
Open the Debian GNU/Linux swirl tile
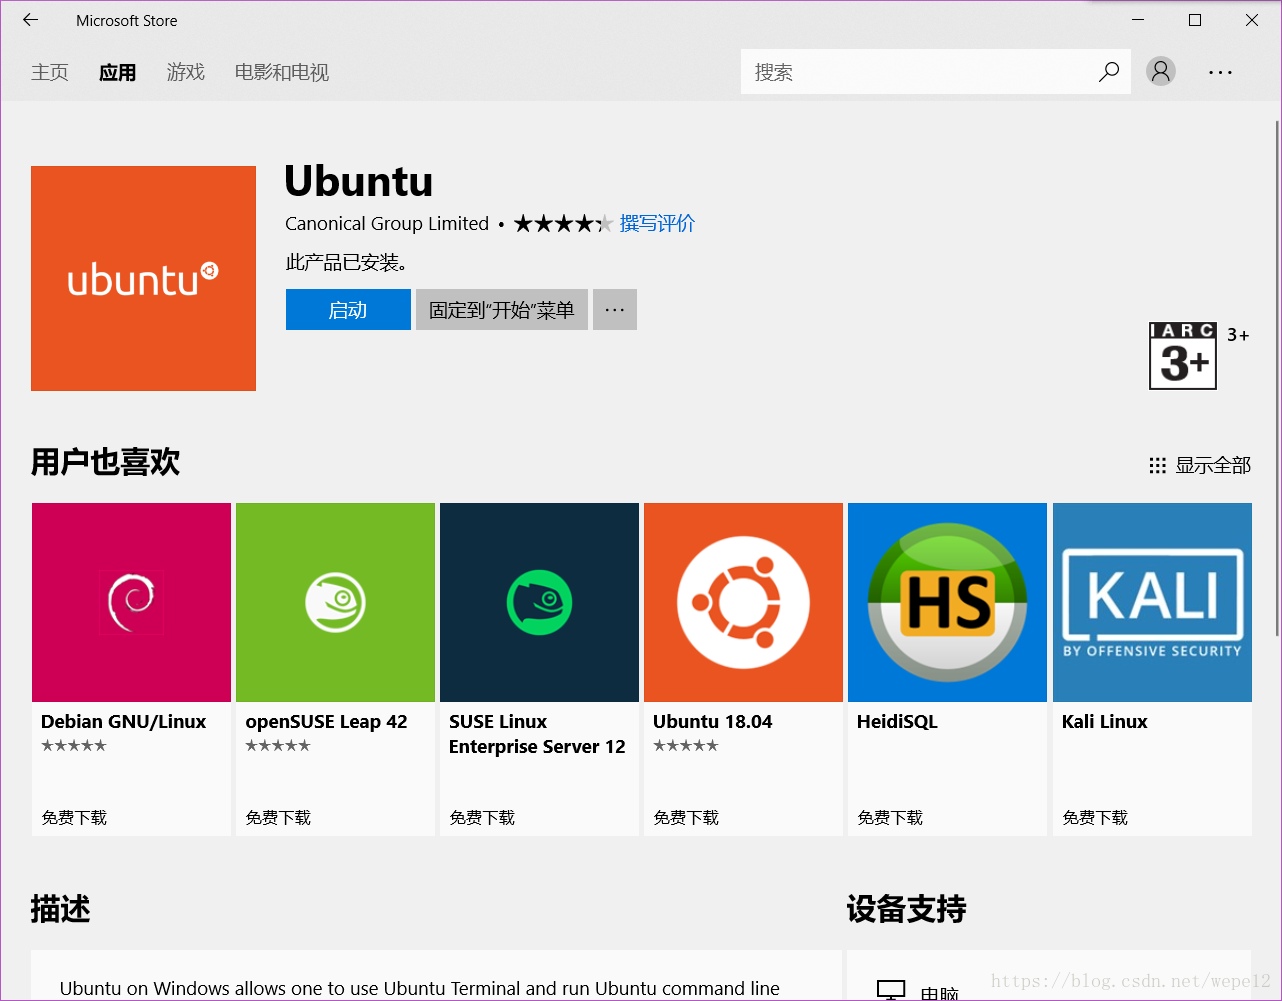[x=131, y=602]
